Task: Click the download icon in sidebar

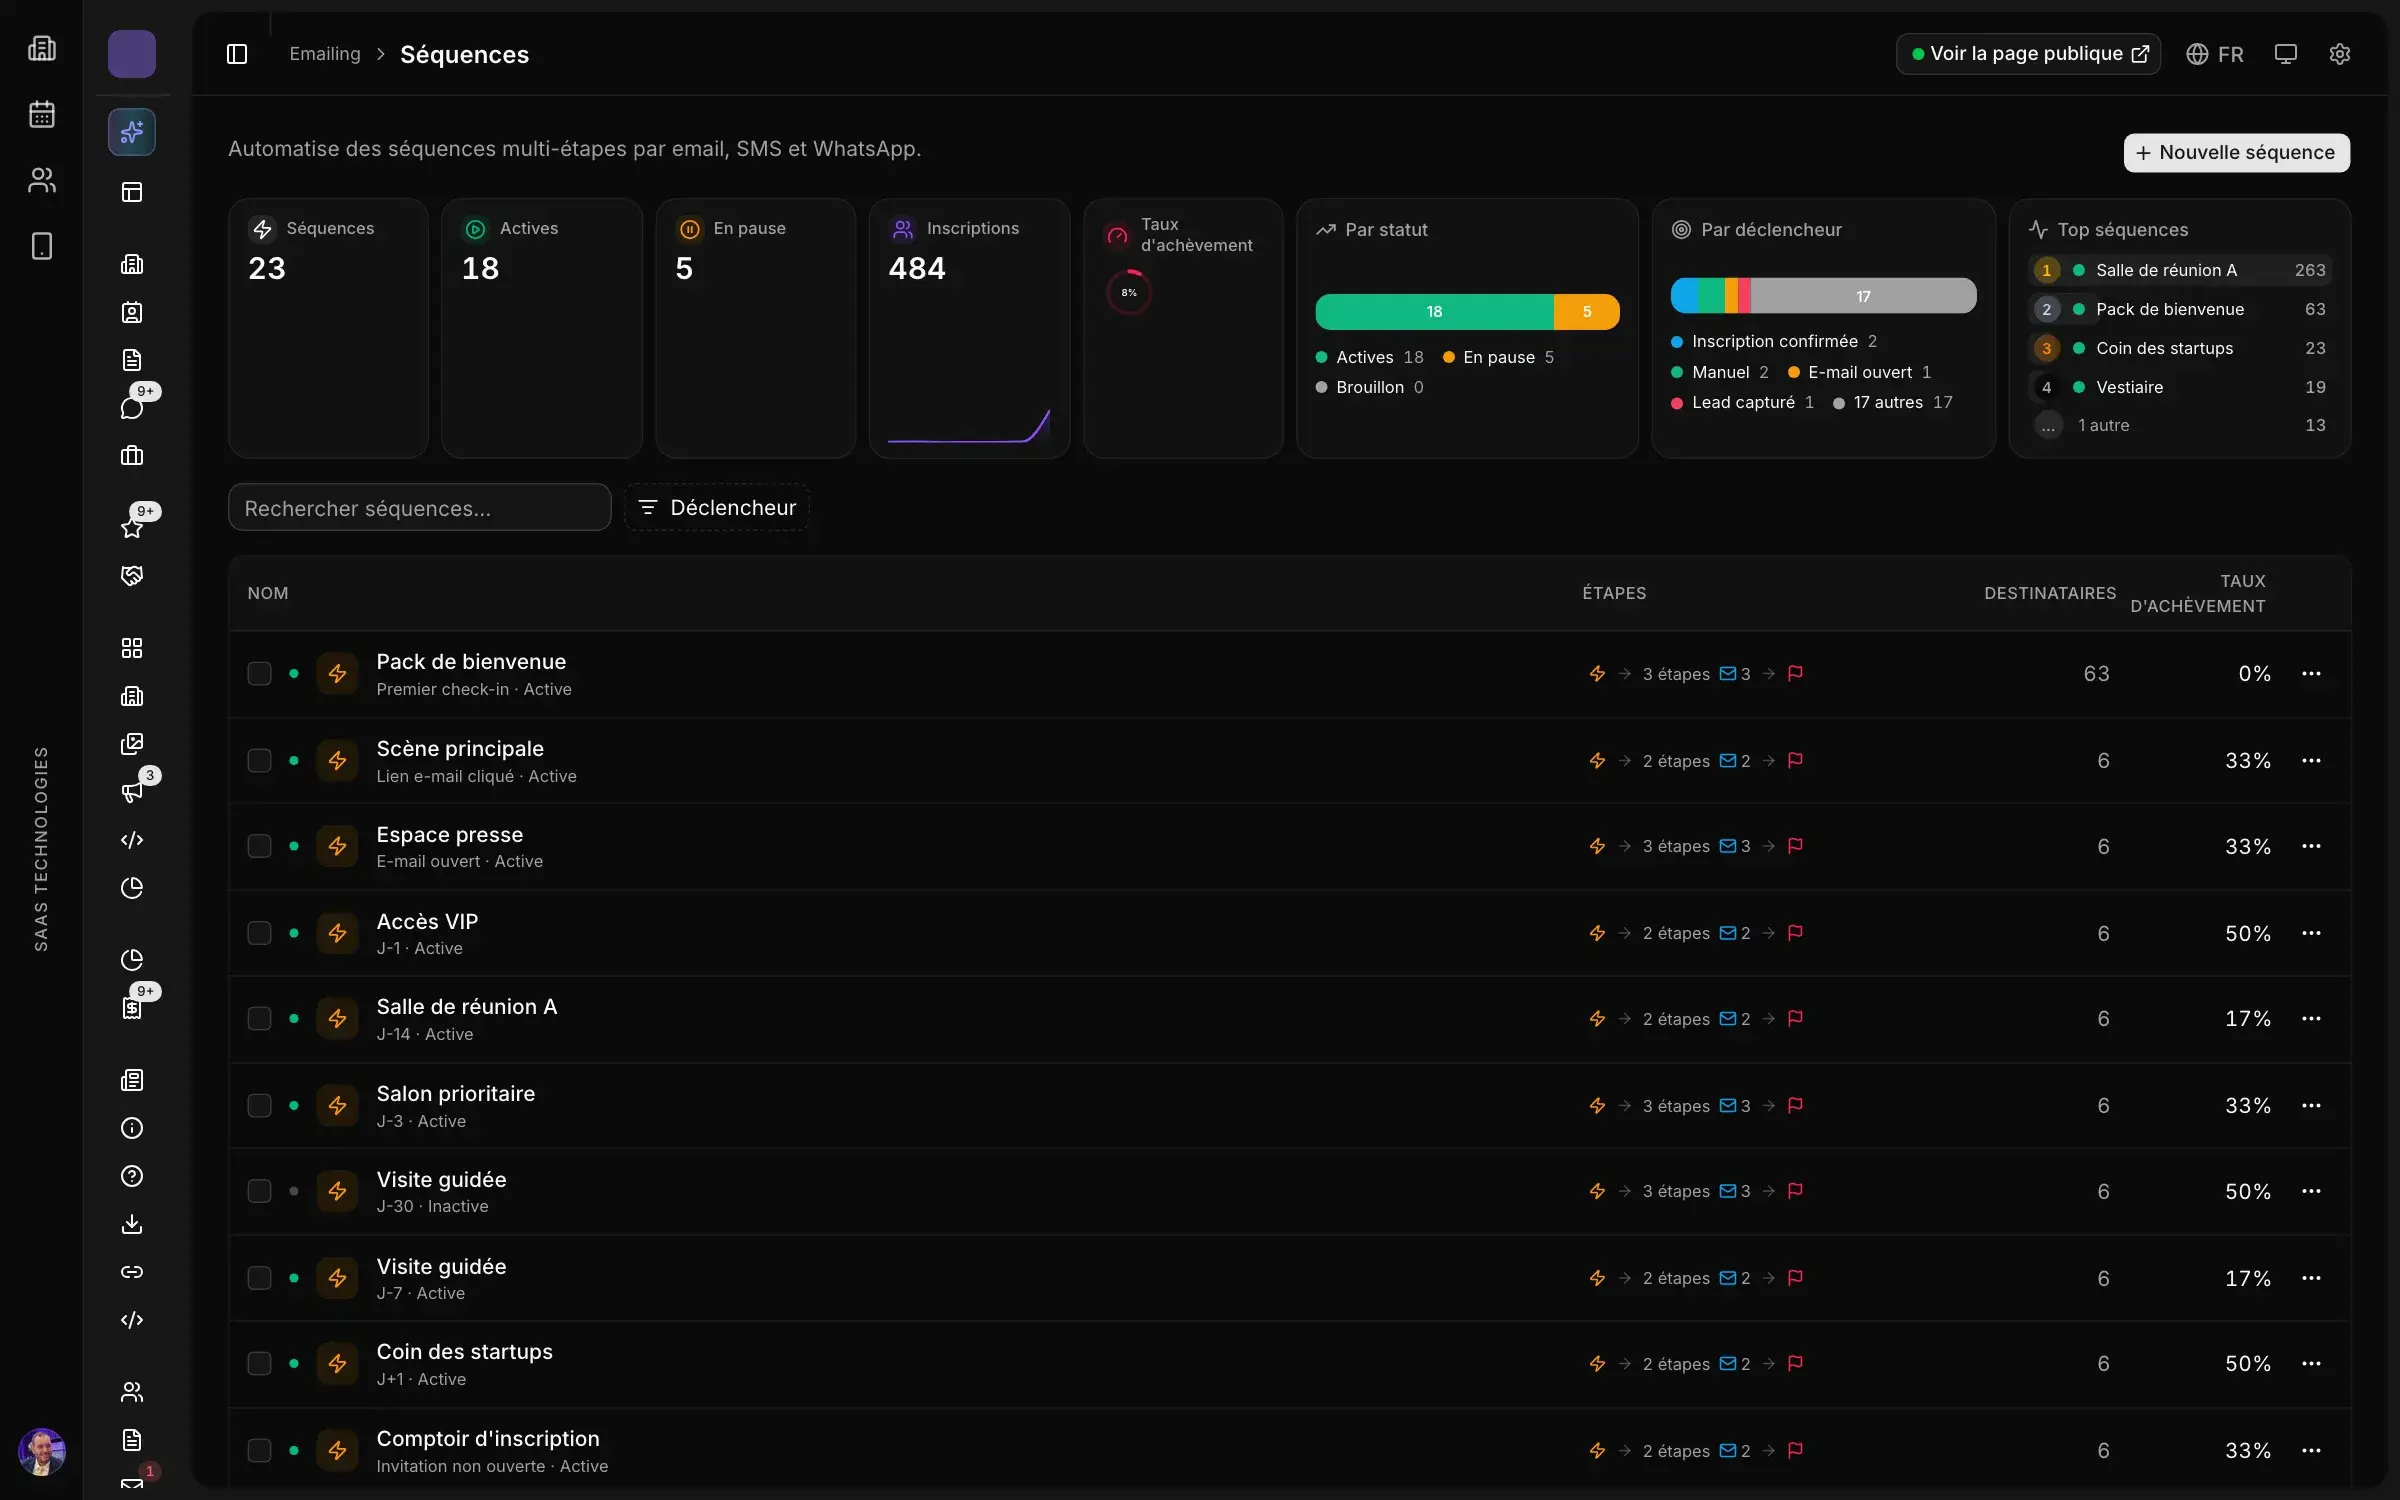Action: 132,1224
